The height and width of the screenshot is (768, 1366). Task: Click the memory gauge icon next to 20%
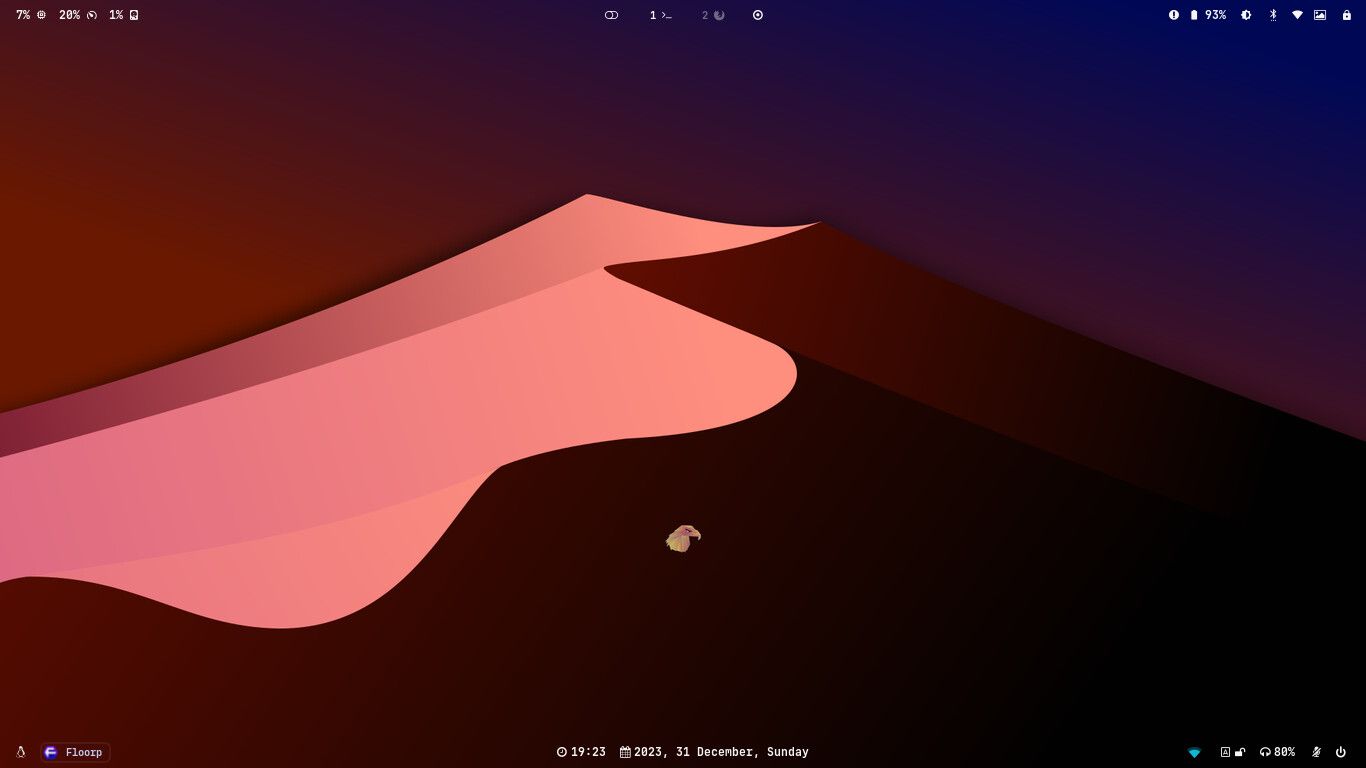tap(91, 15)
